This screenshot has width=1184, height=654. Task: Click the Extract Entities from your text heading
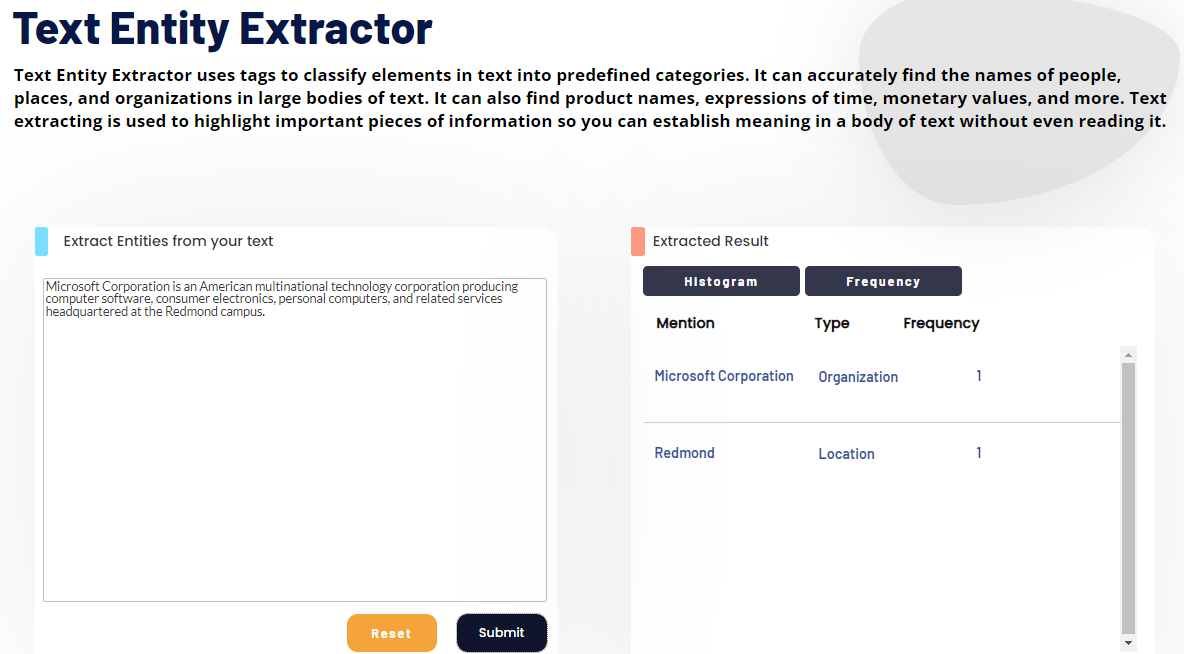coord(166,241)
